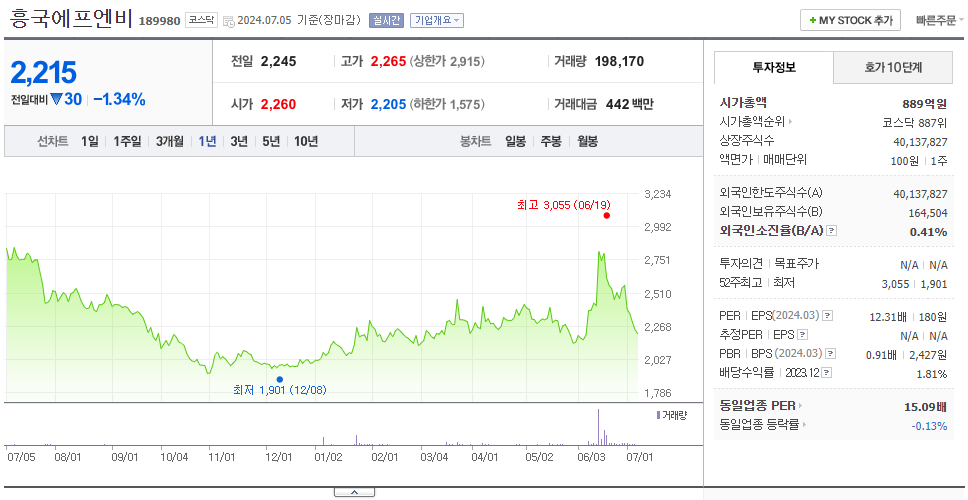968x500 pixels.
Task: Click the 목표주가 label
Action: (797, 264)
